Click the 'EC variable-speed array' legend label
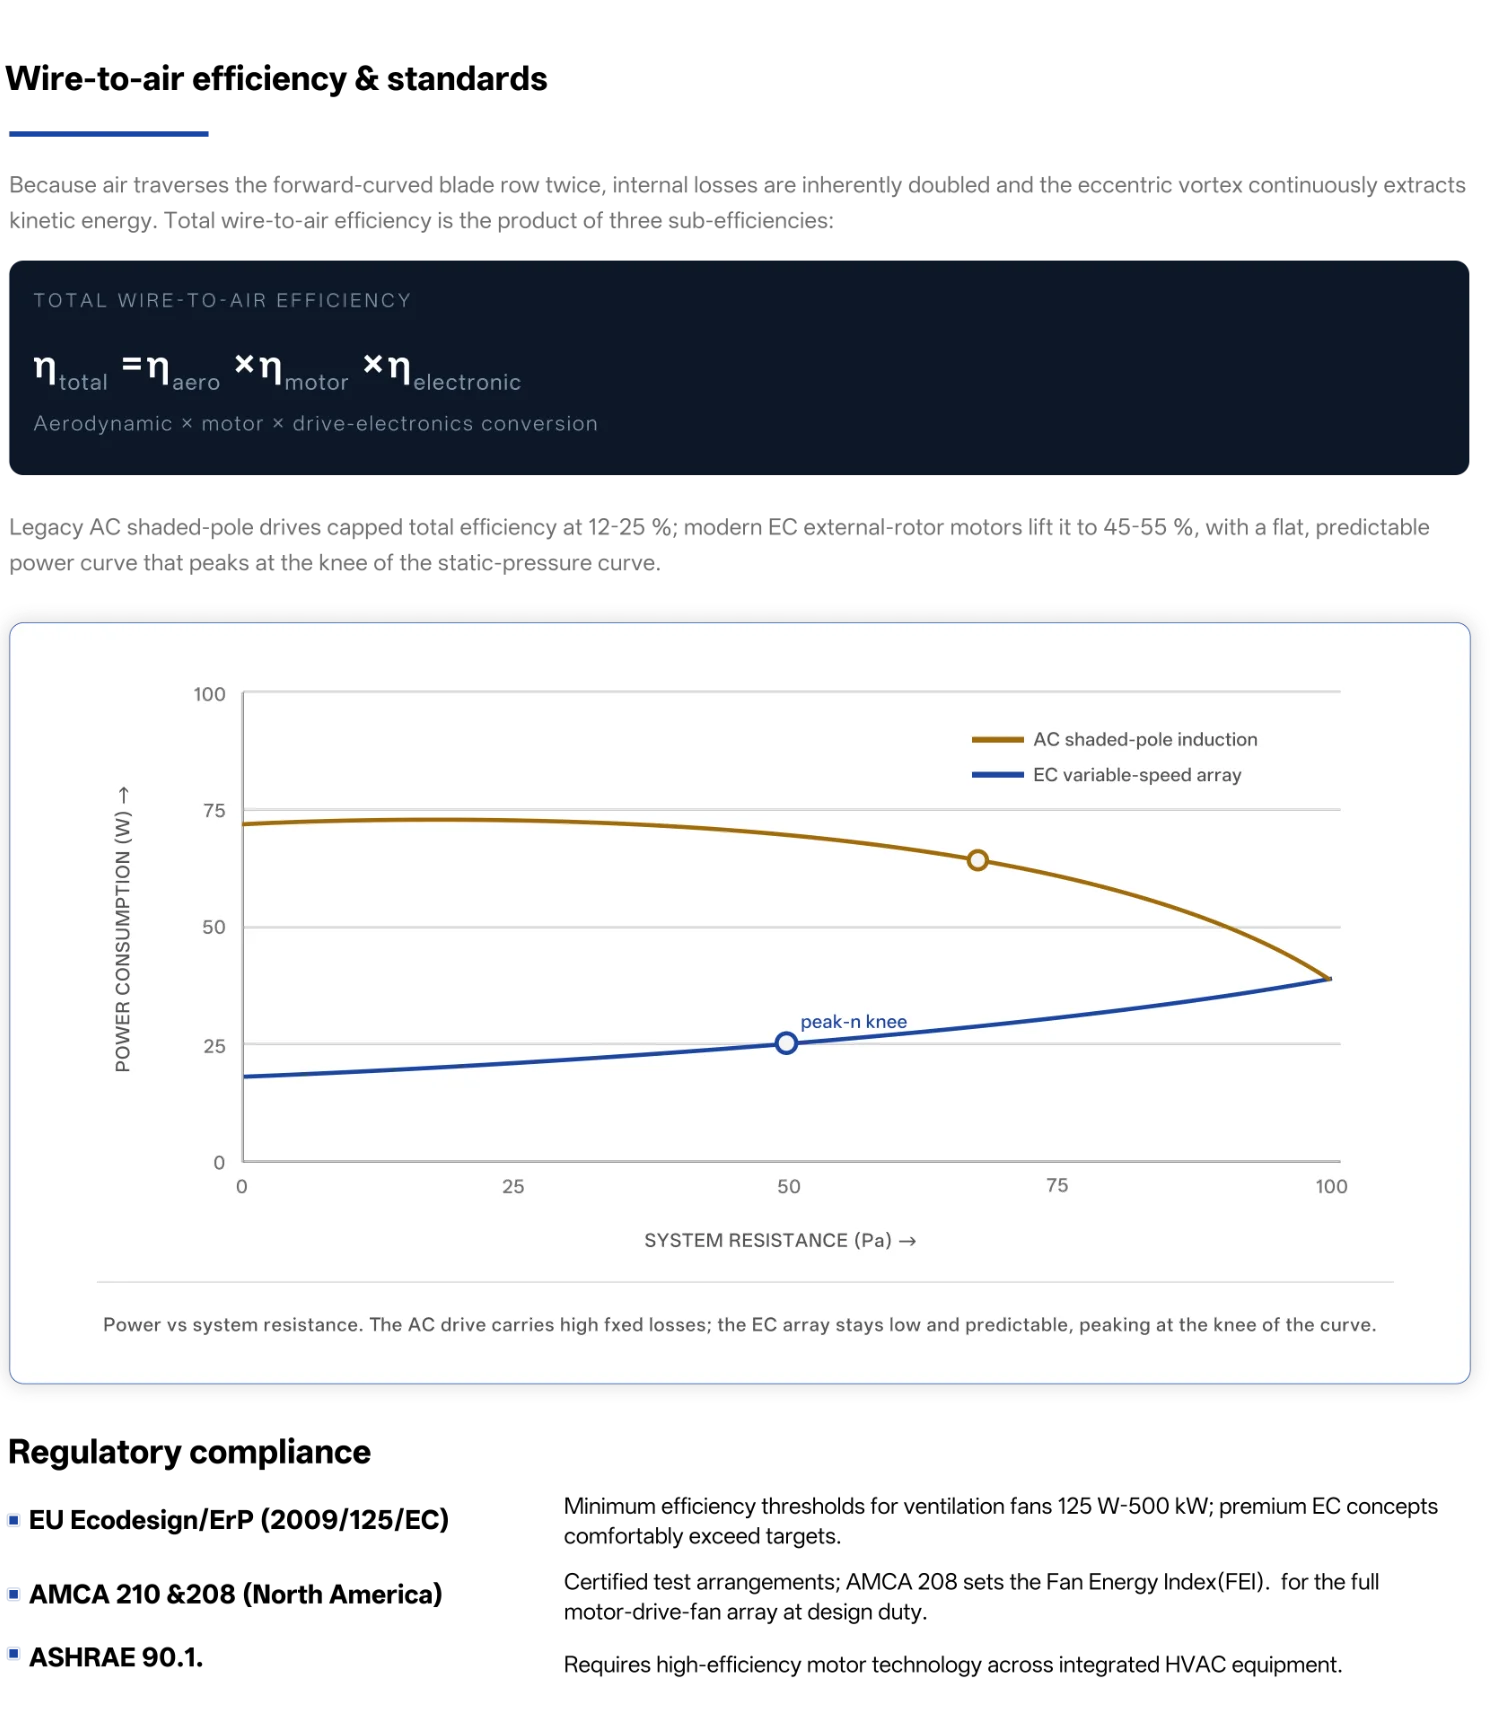Screen dimensions: 1500x1720 pos(1137,775)
